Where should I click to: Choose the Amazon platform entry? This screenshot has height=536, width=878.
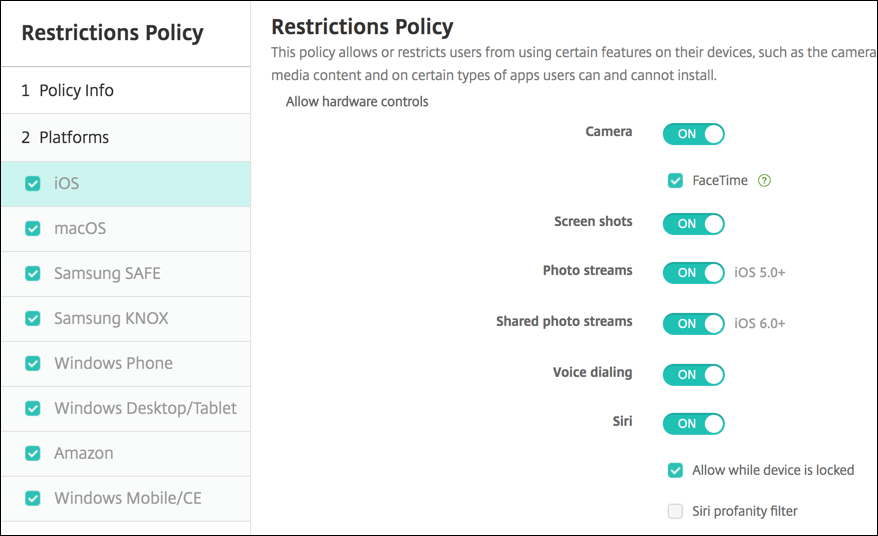point(84,453)
